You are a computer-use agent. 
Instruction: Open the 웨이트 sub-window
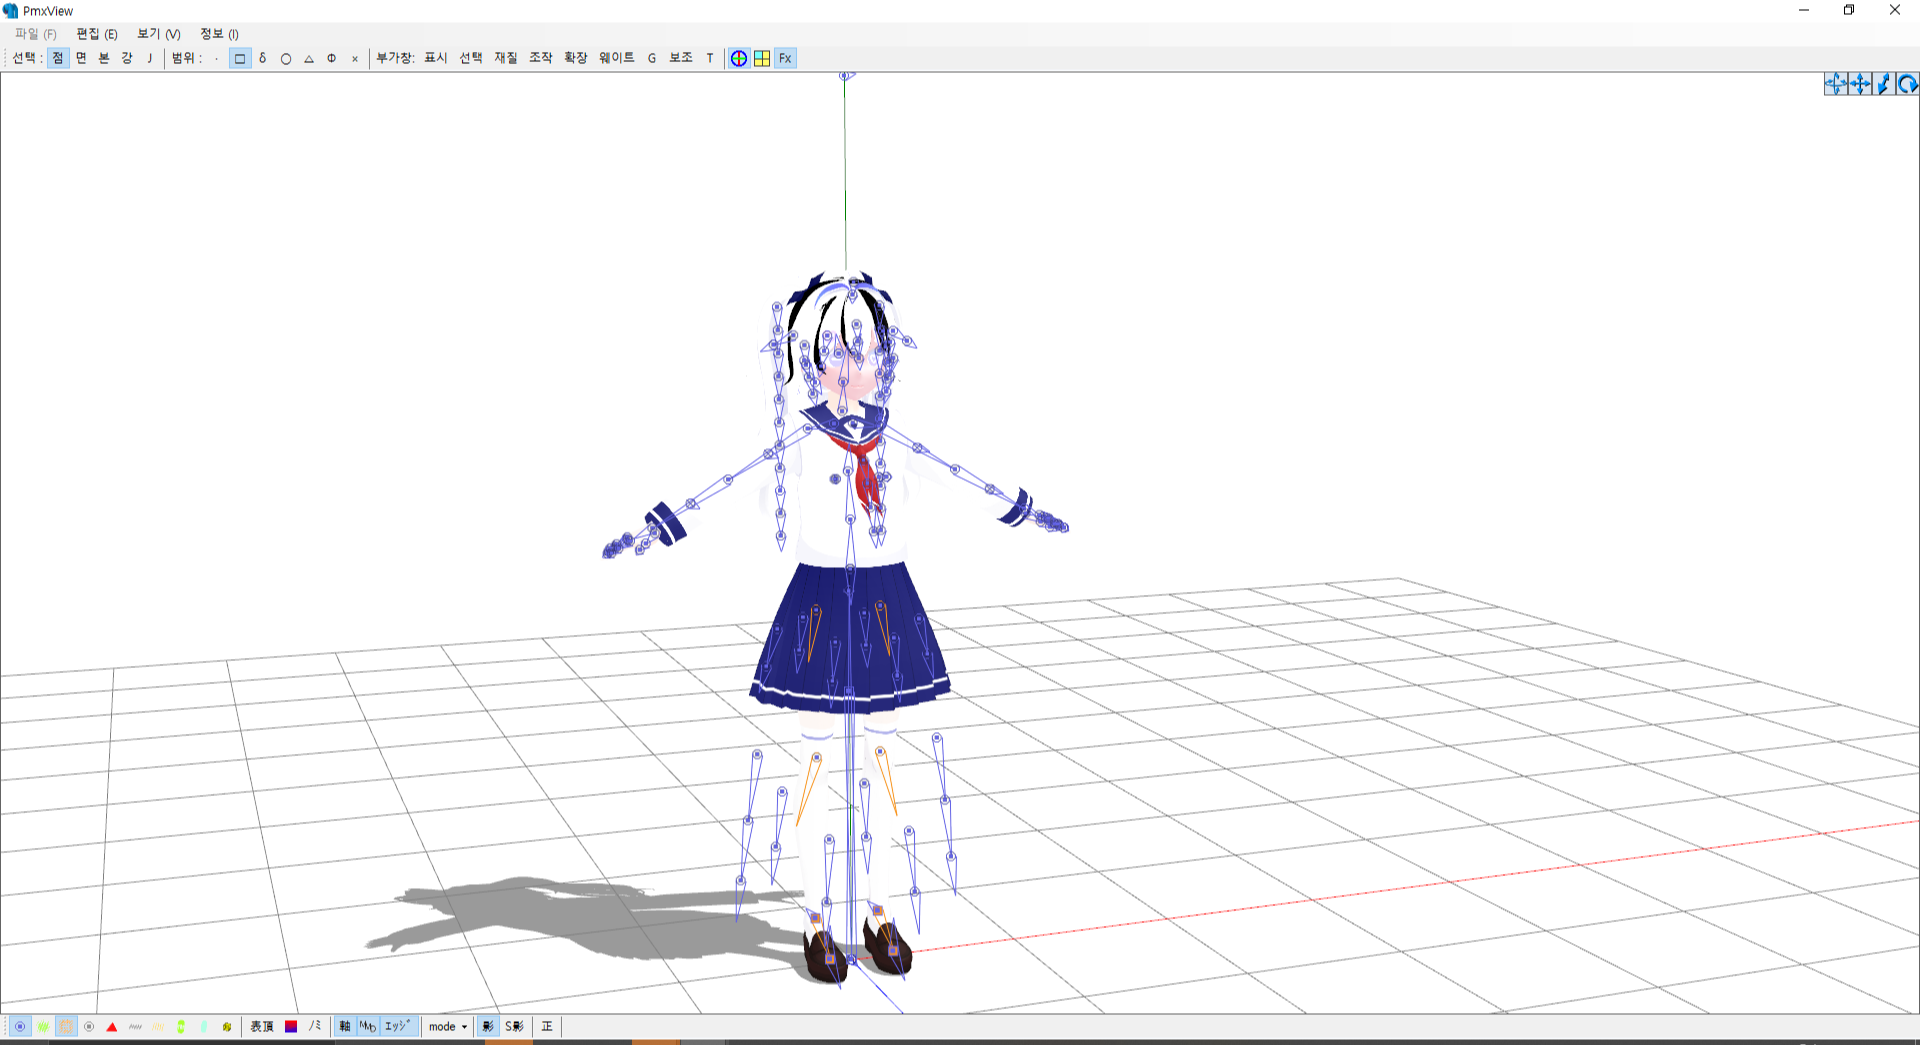coord(617,58)
